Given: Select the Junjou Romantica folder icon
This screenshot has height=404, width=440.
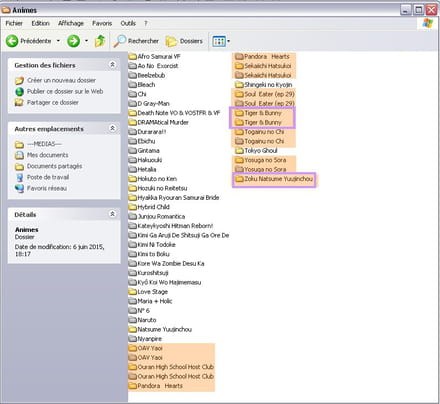Looking at the screenshot, I should [133, 216].
